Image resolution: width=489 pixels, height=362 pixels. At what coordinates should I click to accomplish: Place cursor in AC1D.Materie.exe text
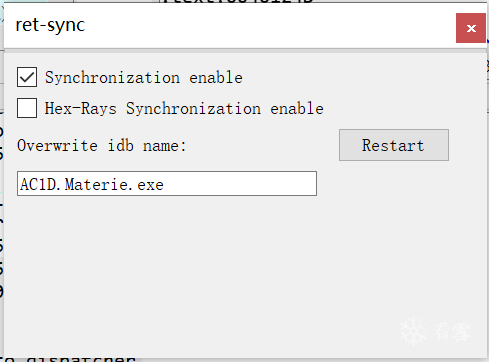tap(92, 184)
